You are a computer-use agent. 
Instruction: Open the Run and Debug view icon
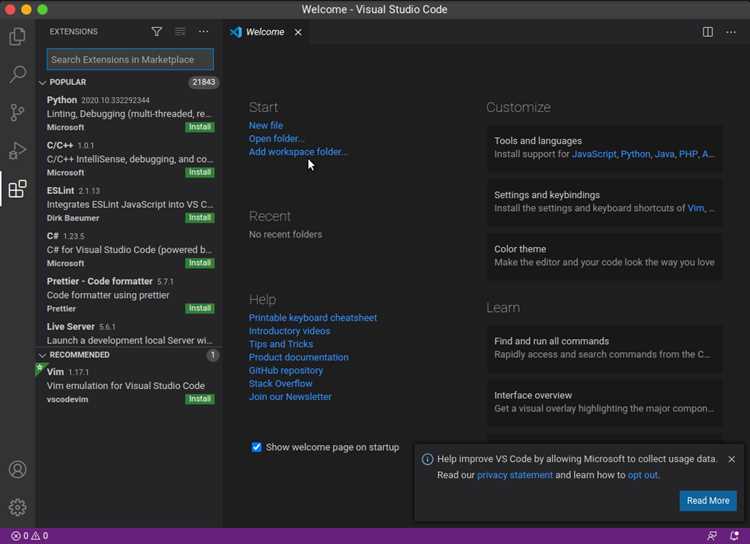(17, 151)
